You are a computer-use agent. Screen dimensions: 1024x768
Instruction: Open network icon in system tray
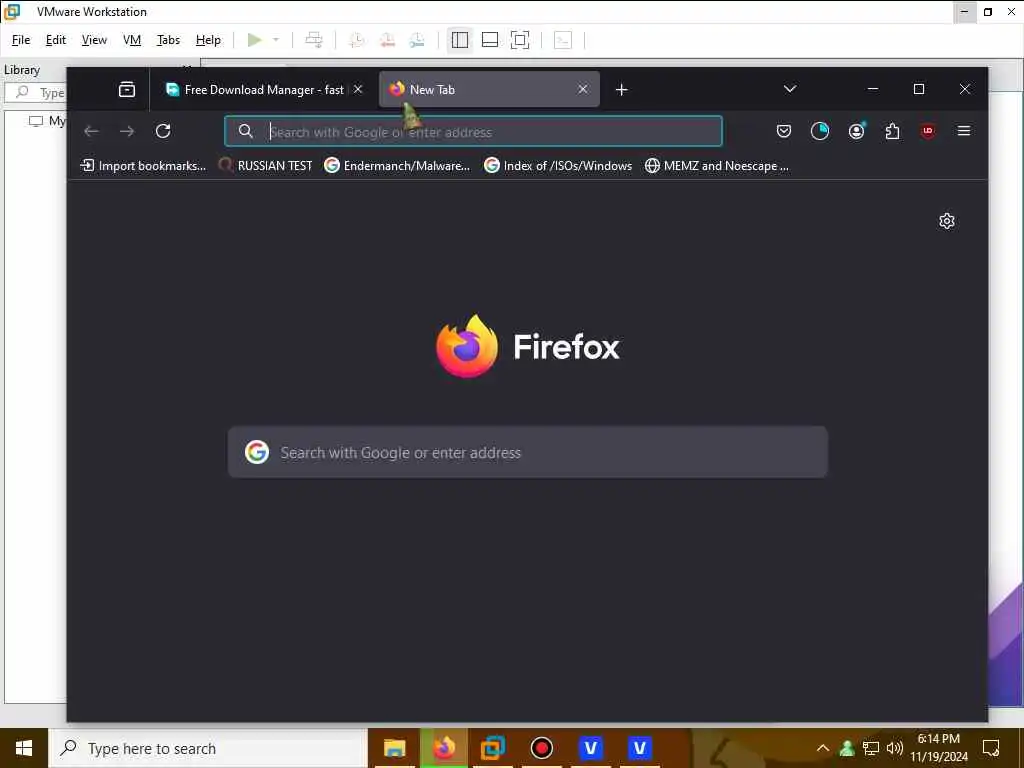click(x=871, y=748)
